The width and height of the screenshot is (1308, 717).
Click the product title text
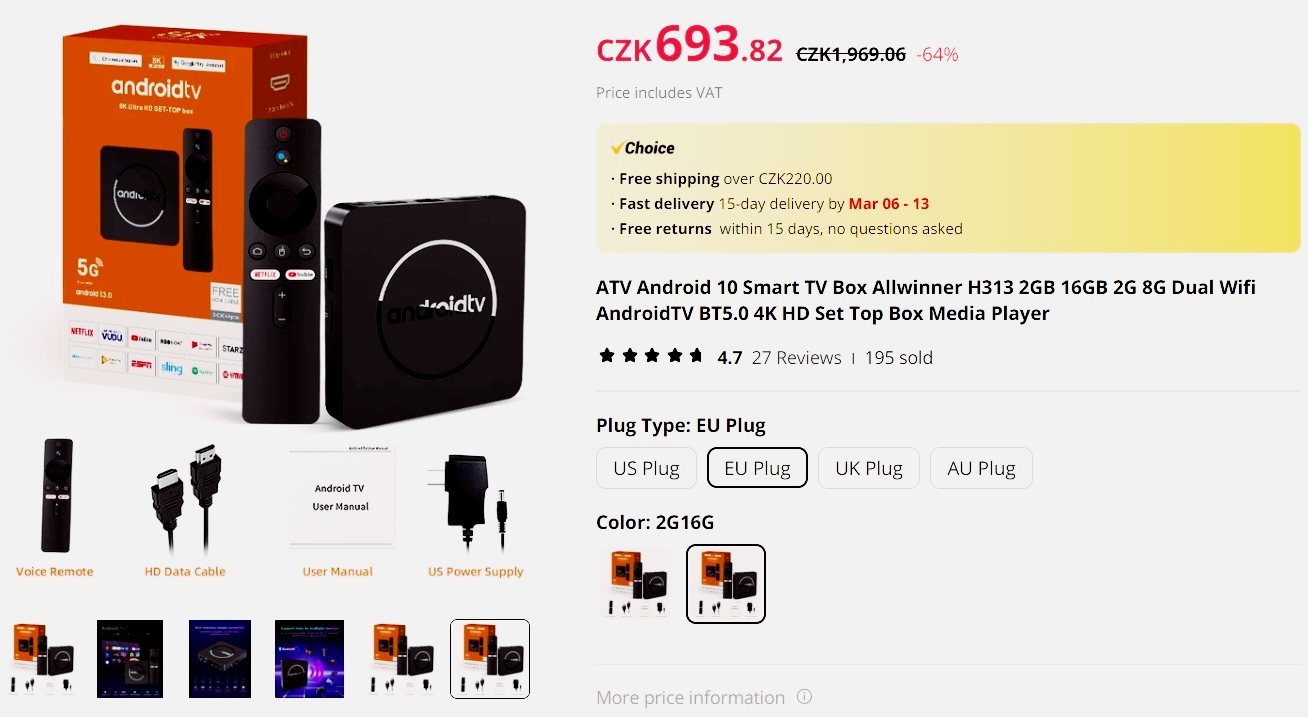(x=926, y=300)
